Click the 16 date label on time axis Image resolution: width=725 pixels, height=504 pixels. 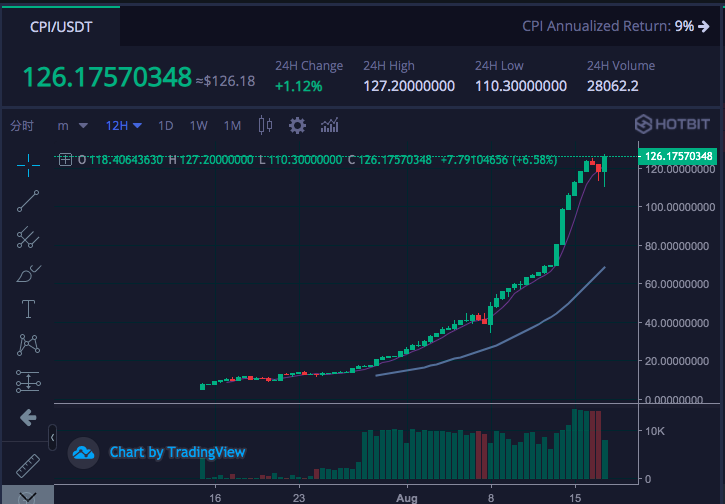(x=215, y=498)
